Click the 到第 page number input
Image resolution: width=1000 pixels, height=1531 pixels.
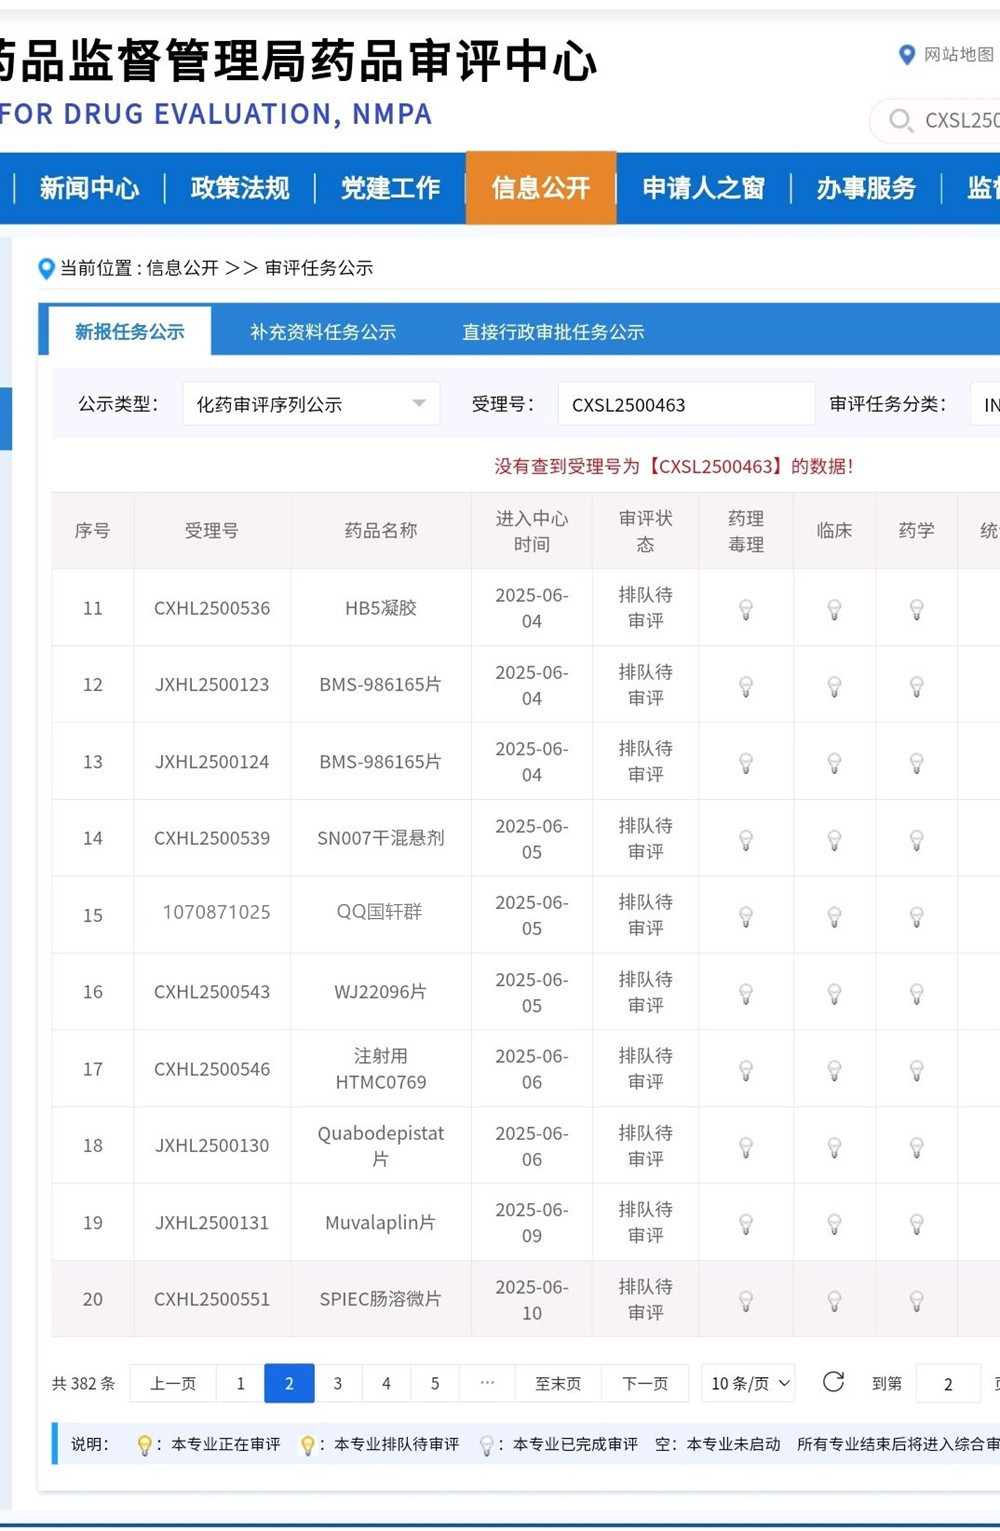(948, 1383)
